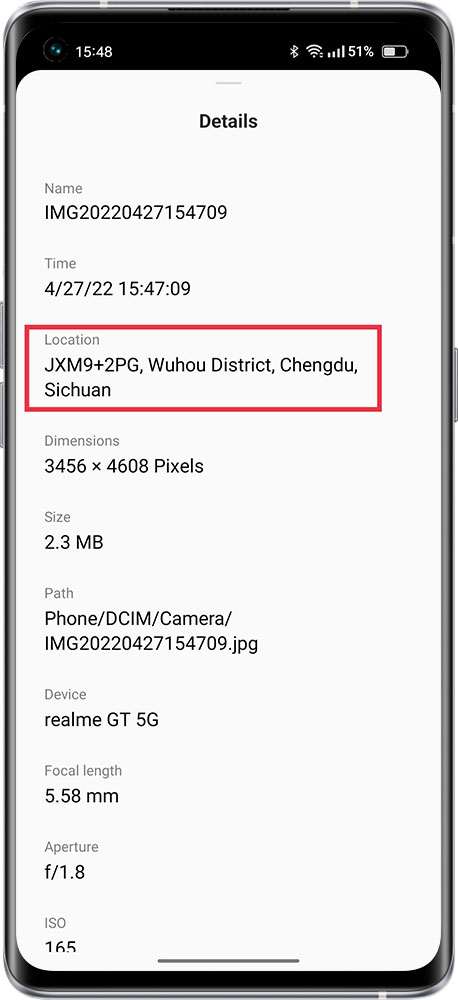
Task: Tap the Phone/DCIM/Camera file path
Action: pyautogui.click(x=151, y=631)
